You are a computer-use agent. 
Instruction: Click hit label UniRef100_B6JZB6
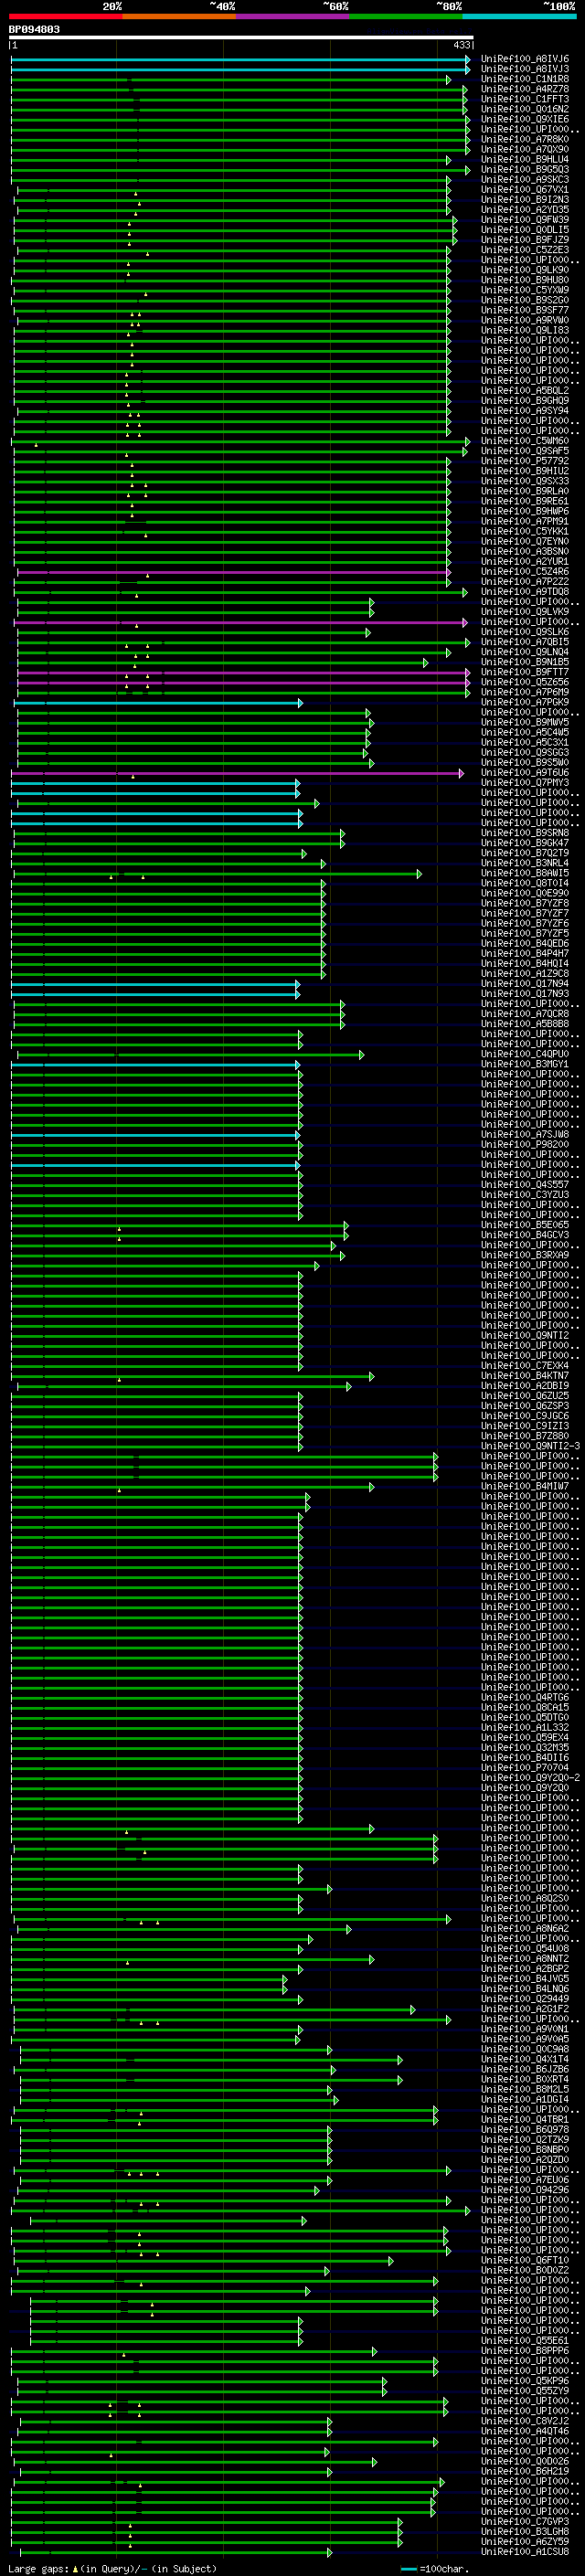[525, 2070]
